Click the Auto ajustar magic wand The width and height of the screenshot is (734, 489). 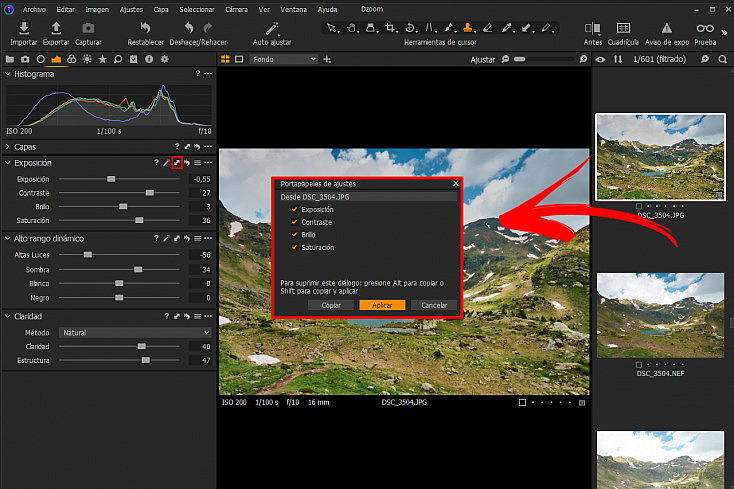pyautogui.click(x=272, y=29)
